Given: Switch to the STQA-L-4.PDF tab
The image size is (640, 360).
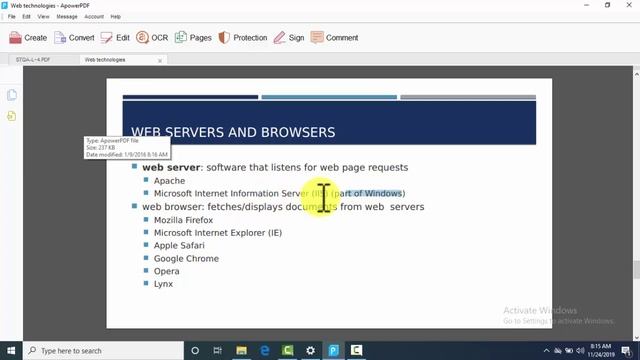Looking at the screenshot, I should click(33, 60).
